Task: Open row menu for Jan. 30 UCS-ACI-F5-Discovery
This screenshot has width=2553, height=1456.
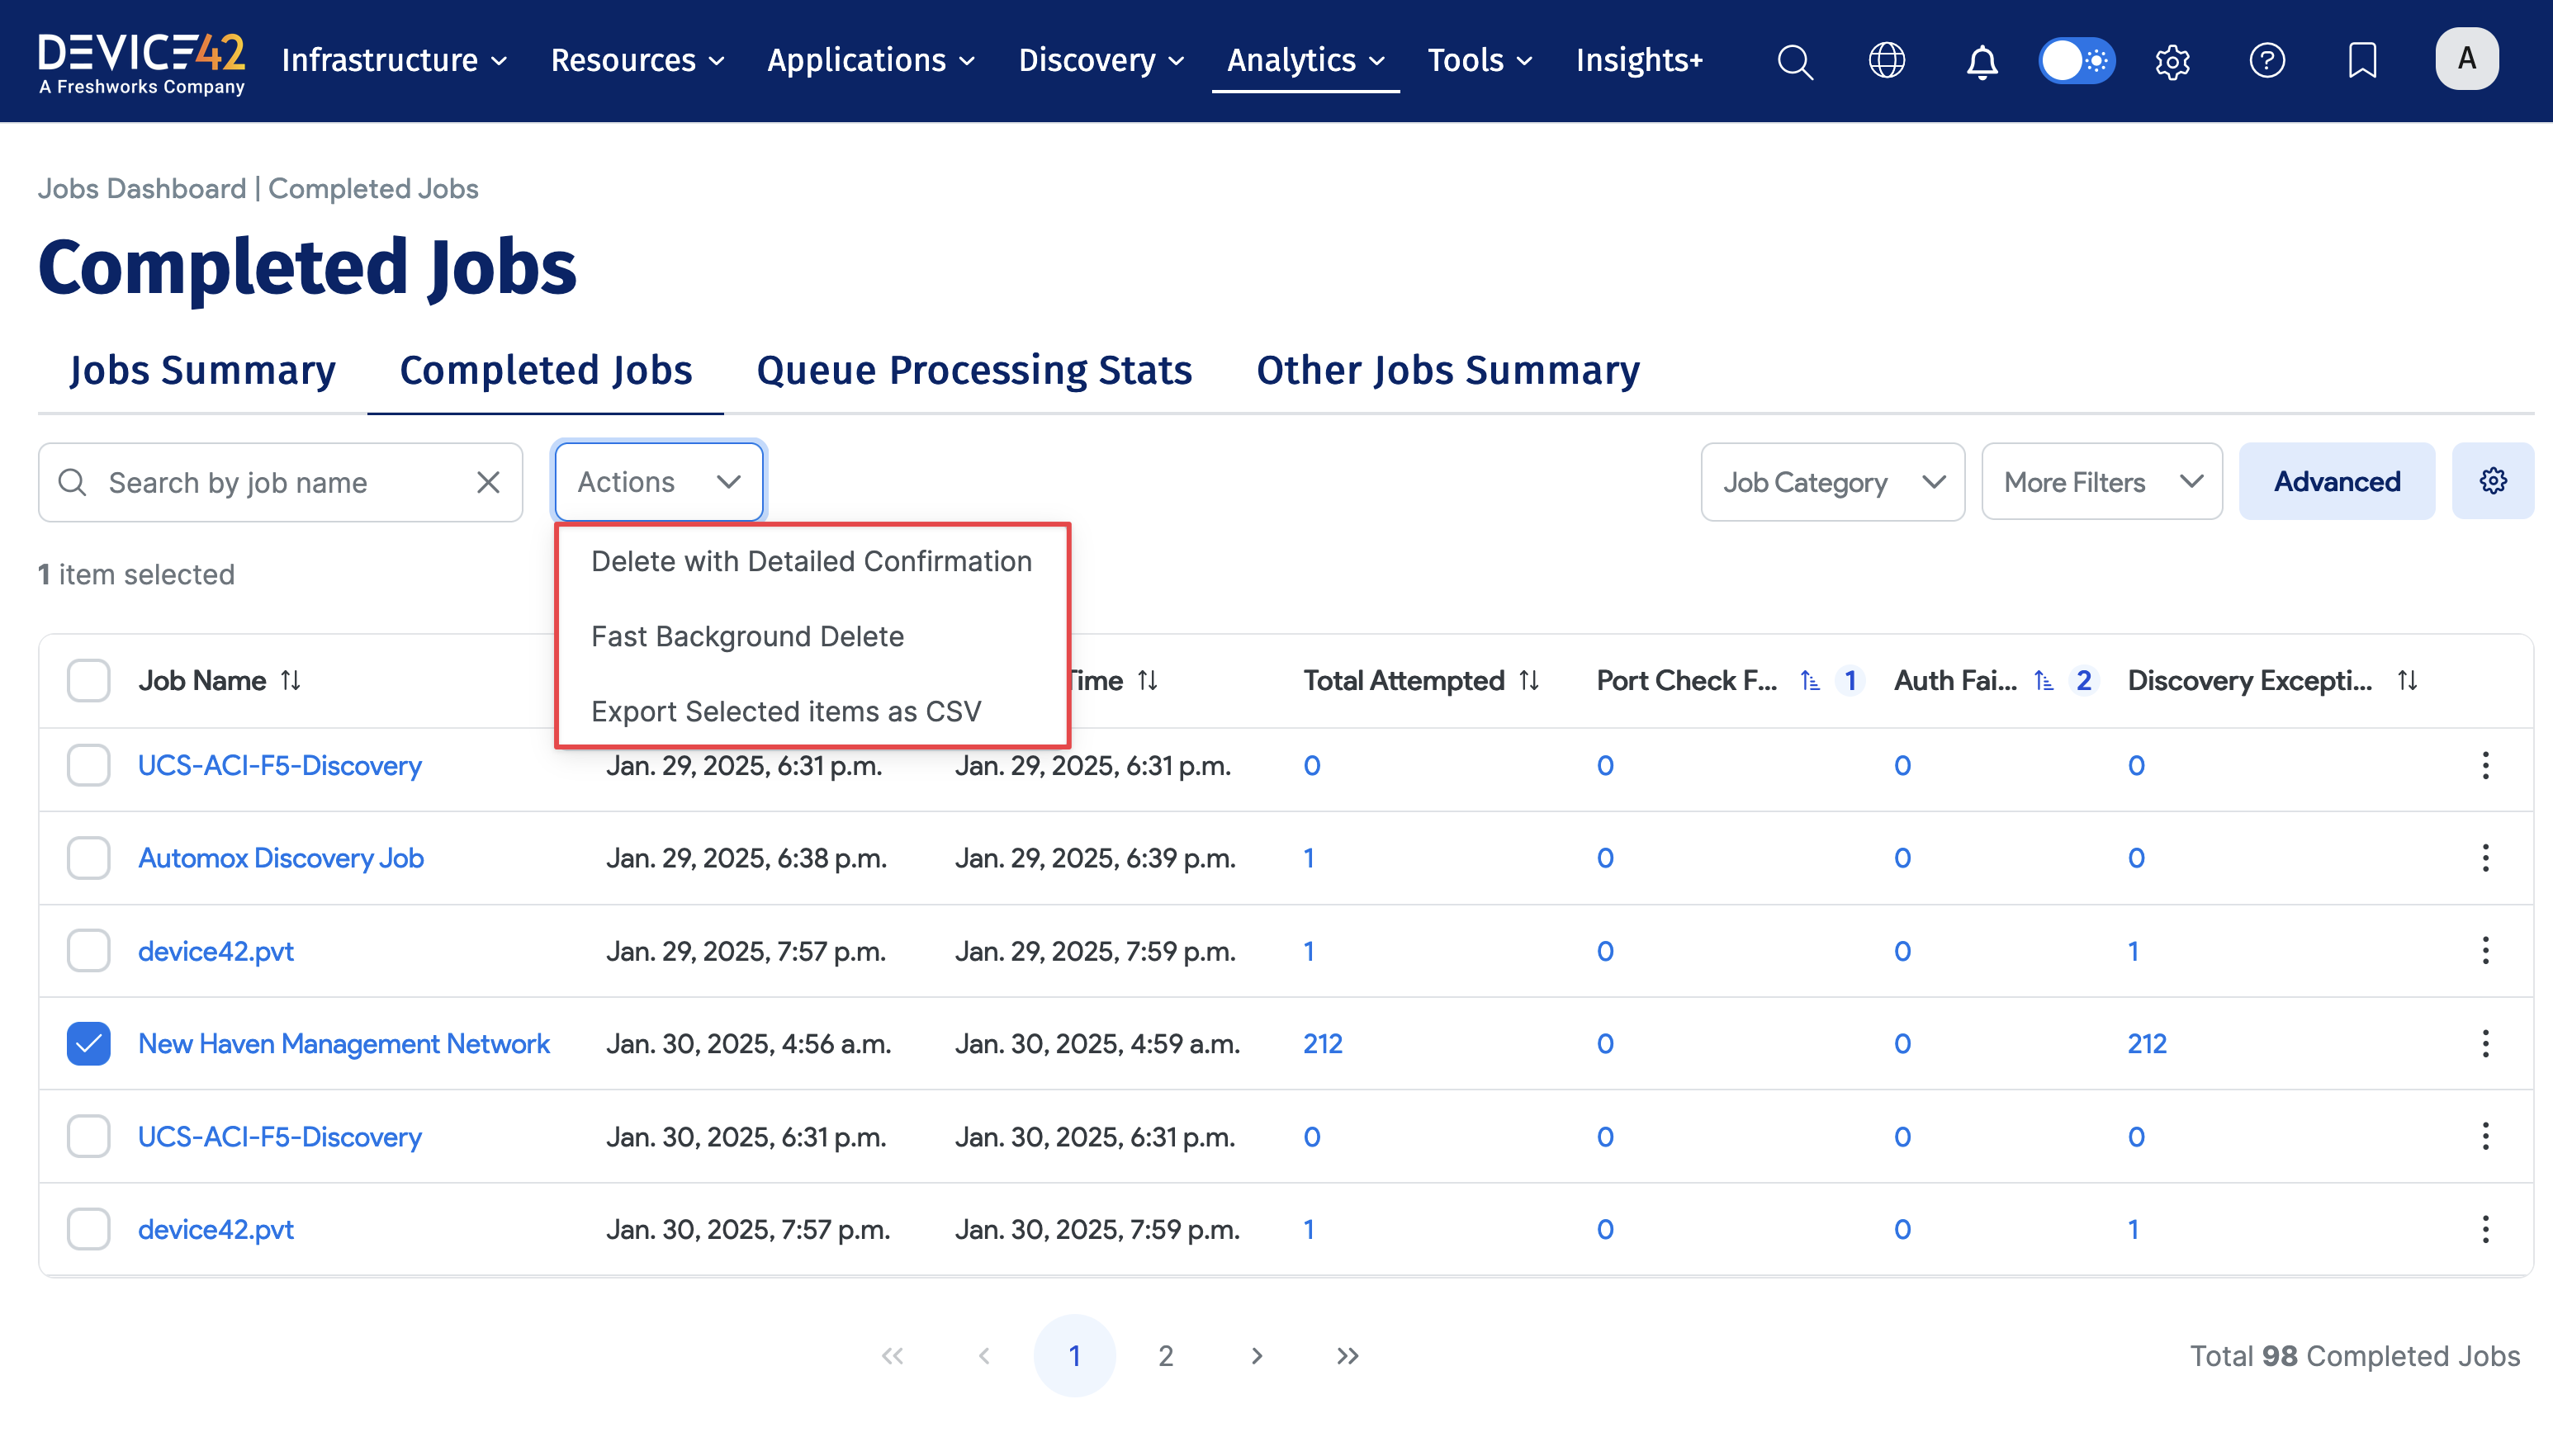Action: tap(2485, 1137)
